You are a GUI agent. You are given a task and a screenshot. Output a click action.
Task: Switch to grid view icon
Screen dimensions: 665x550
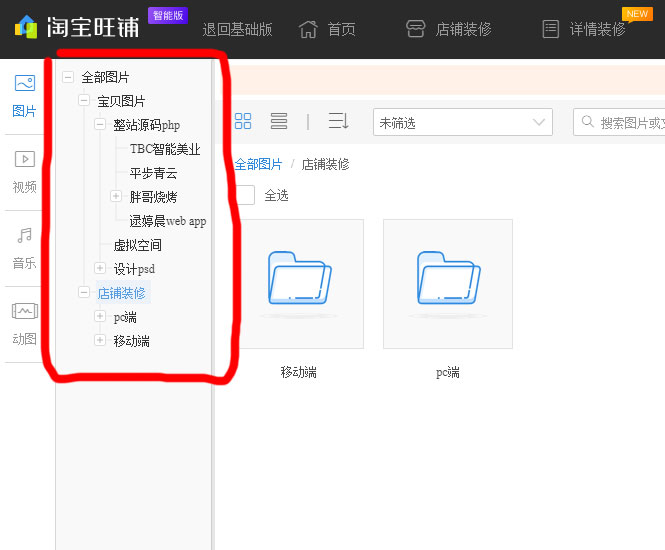[x=243, y=121]
